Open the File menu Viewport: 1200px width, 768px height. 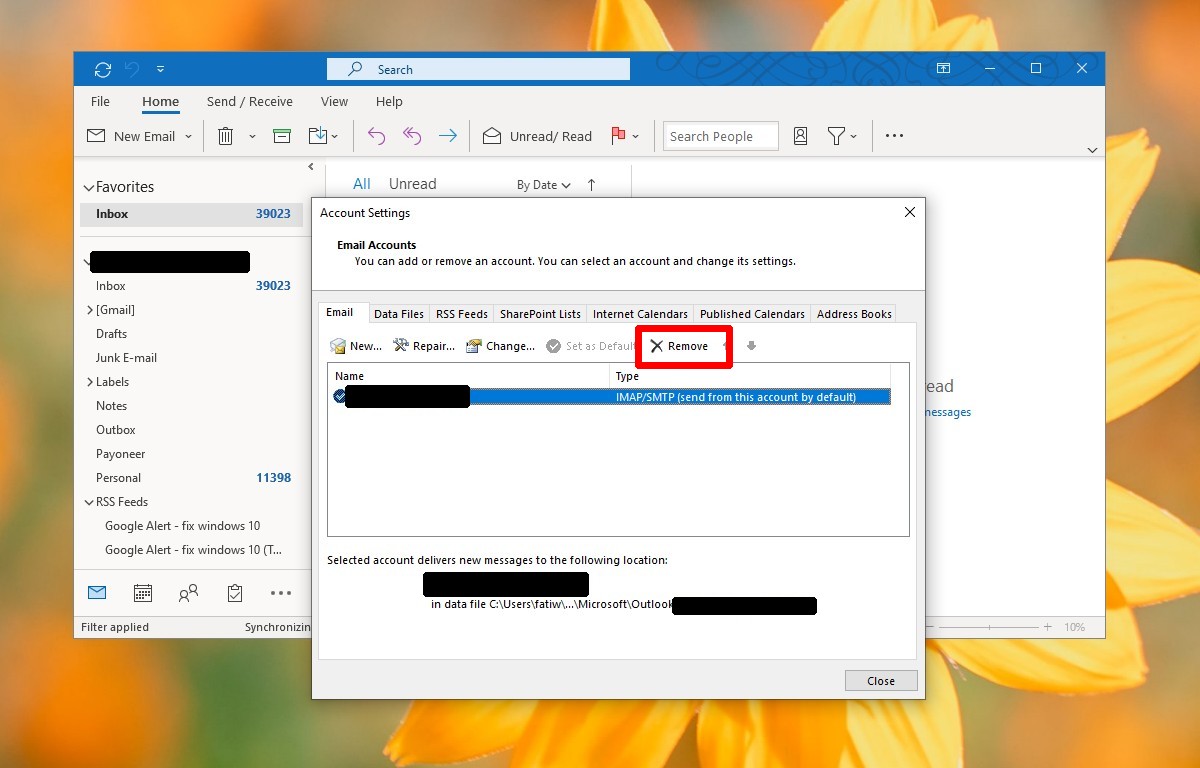pyautogui.click(x=100, y=101)
